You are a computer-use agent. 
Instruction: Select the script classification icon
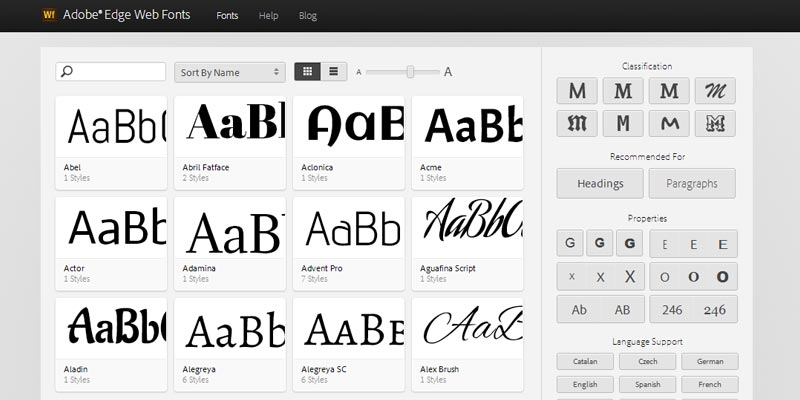tap(715, 92)
